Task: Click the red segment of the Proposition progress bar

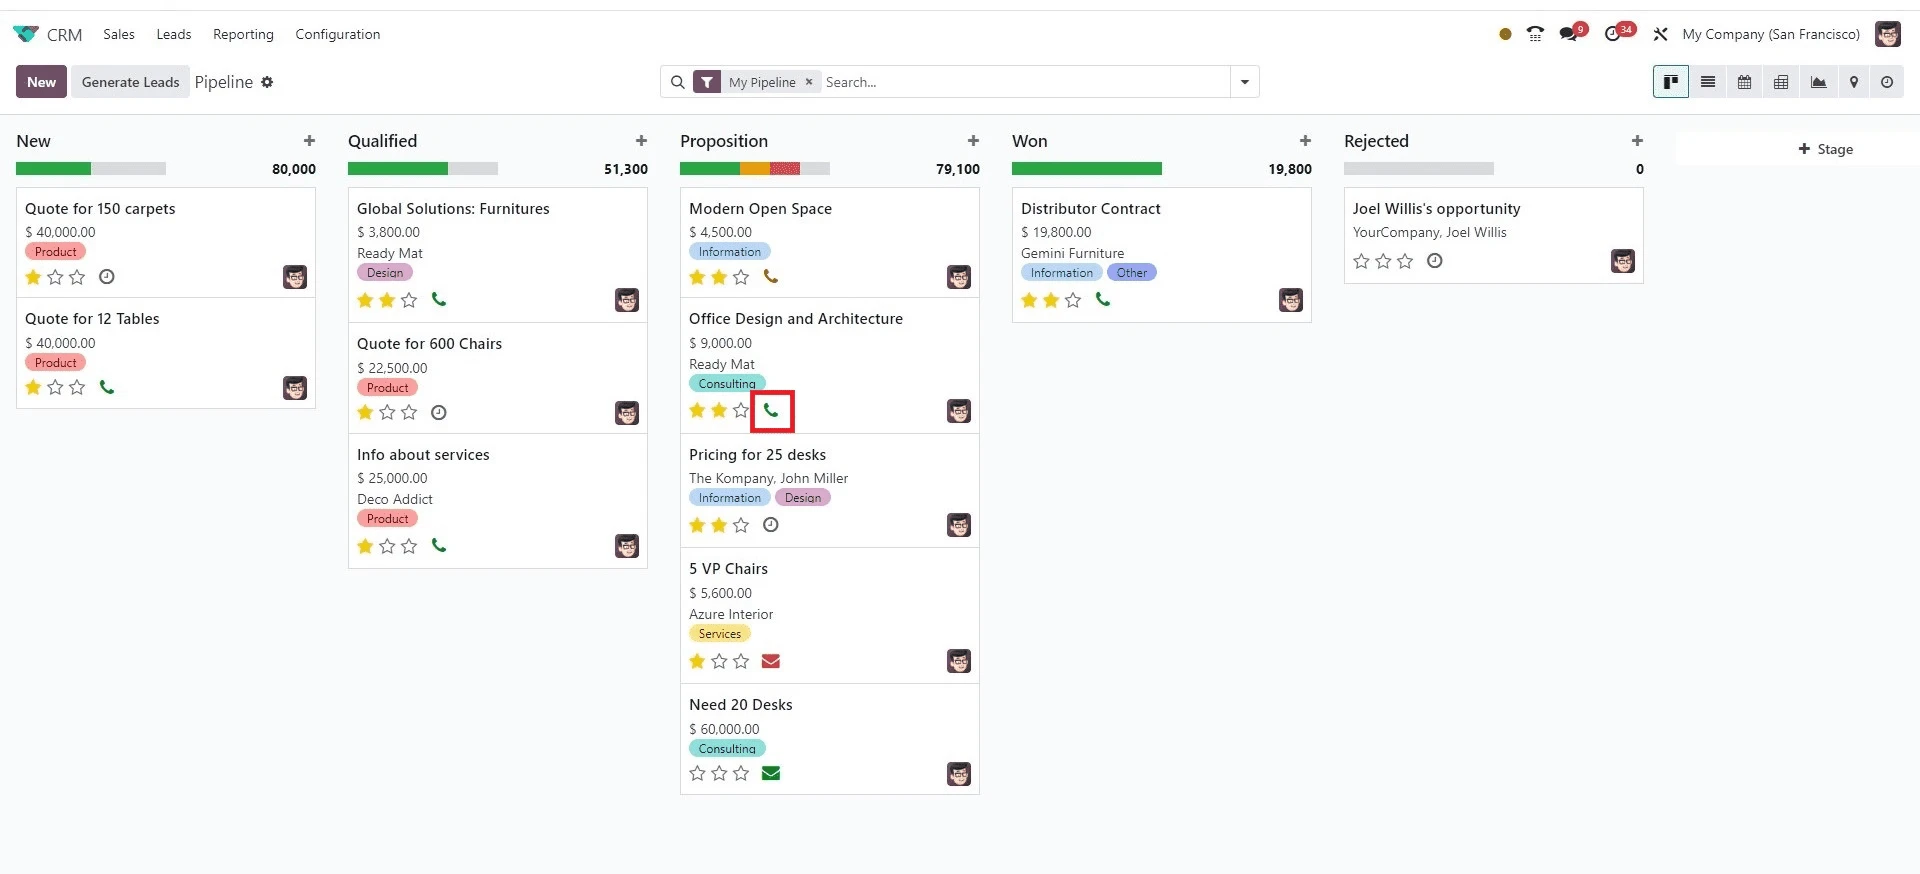Action: (x=785, y=169)
